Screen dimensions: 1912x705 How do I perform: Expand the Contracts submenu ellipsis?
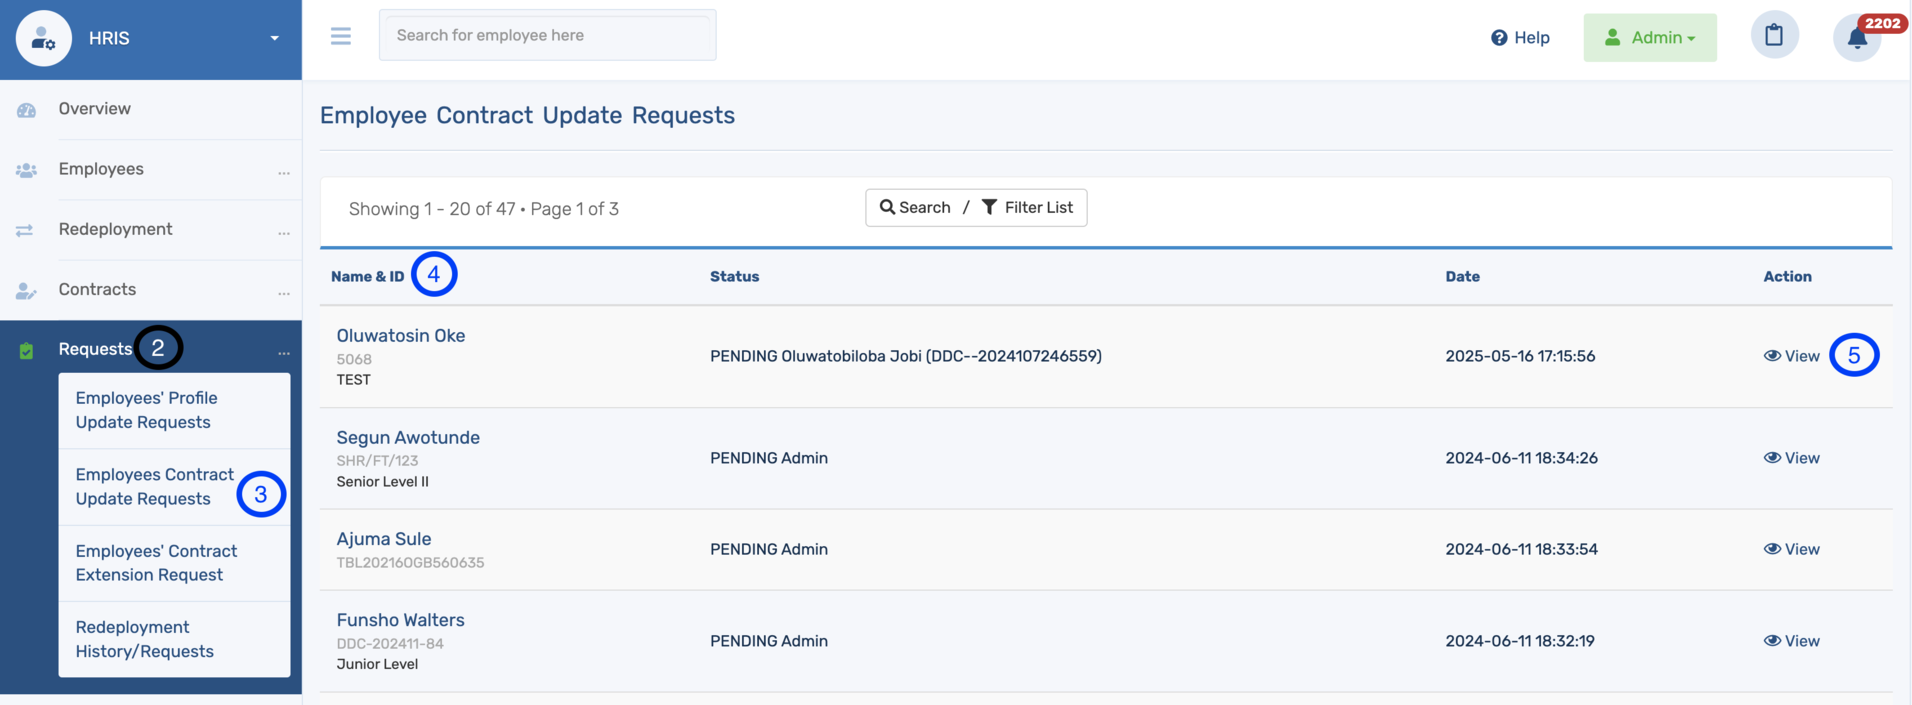tap(284, 292)
